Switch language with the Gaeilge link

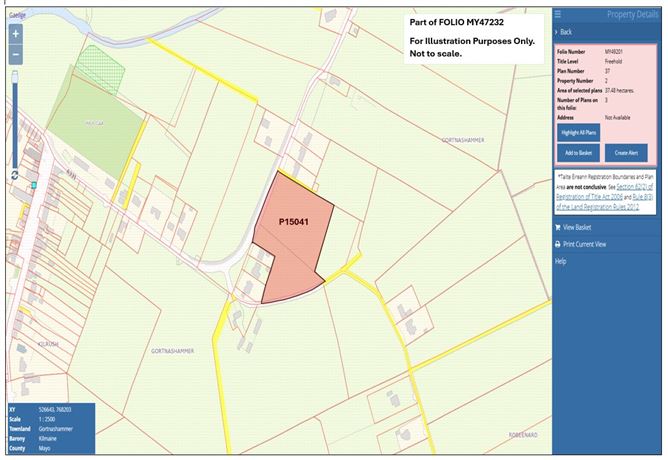coord(18,14)
